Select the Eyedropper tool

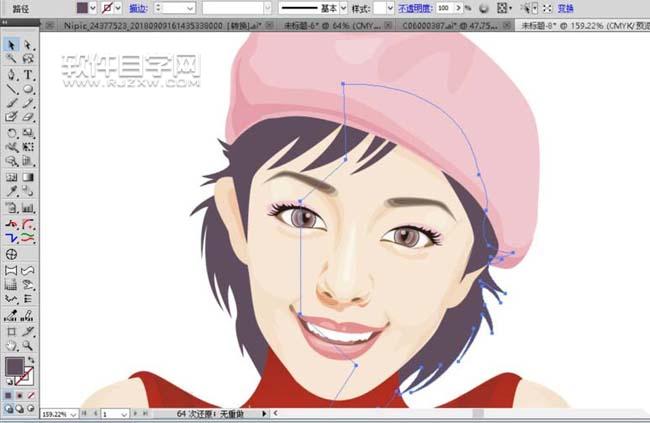(11, 191)
